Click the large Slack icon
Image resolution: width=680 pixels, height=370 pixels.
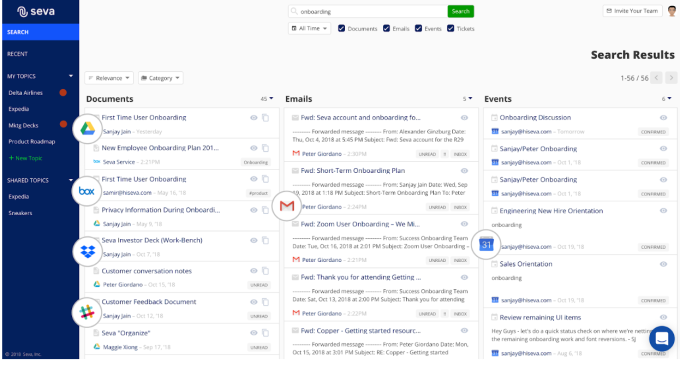(x=87, y=312)
